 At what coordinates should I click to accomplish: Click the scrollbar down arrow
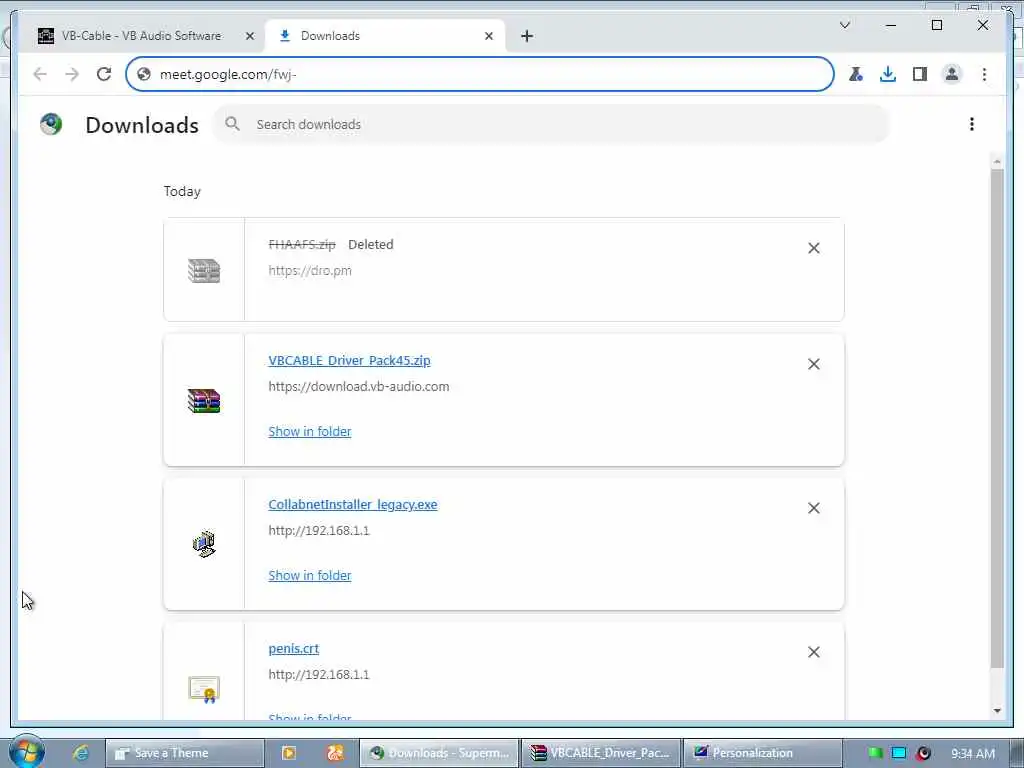point(997,711)
